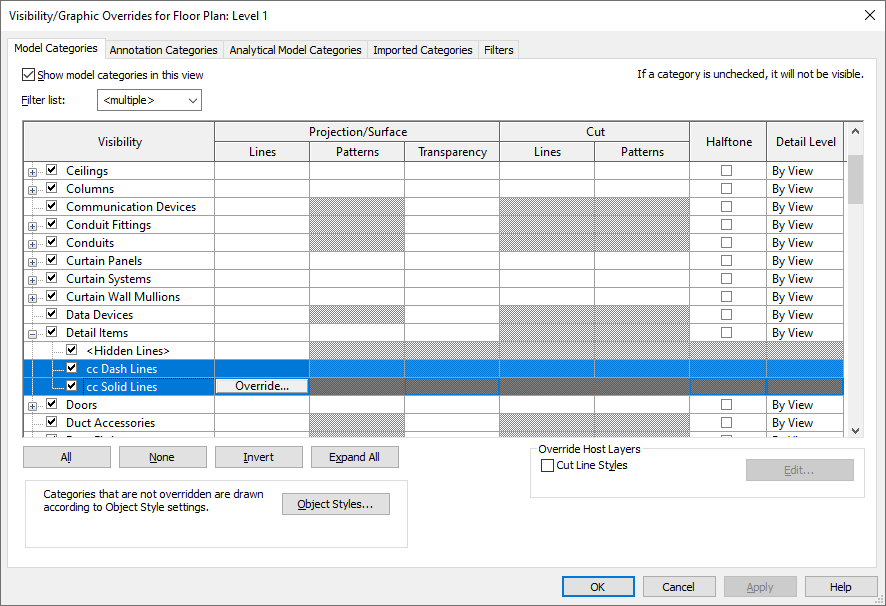Switch to the Annotation Categories tab
The height and width of the screenshot is (606, 886).
coord(163,50)
